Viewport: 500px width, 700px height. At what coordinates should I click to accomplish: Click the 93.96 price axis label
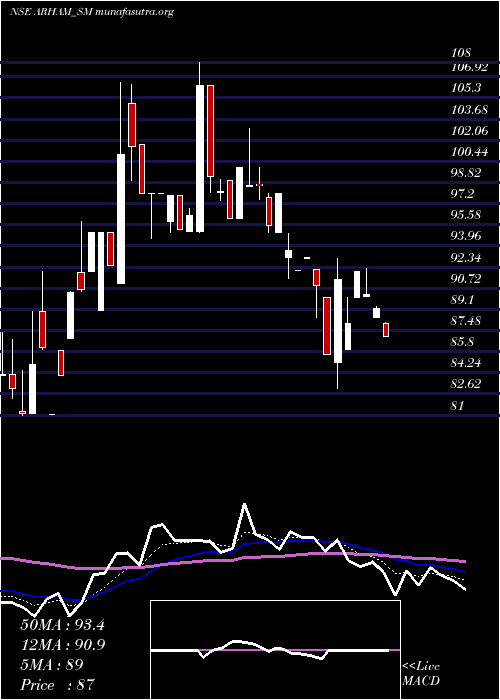coord(466,236)
